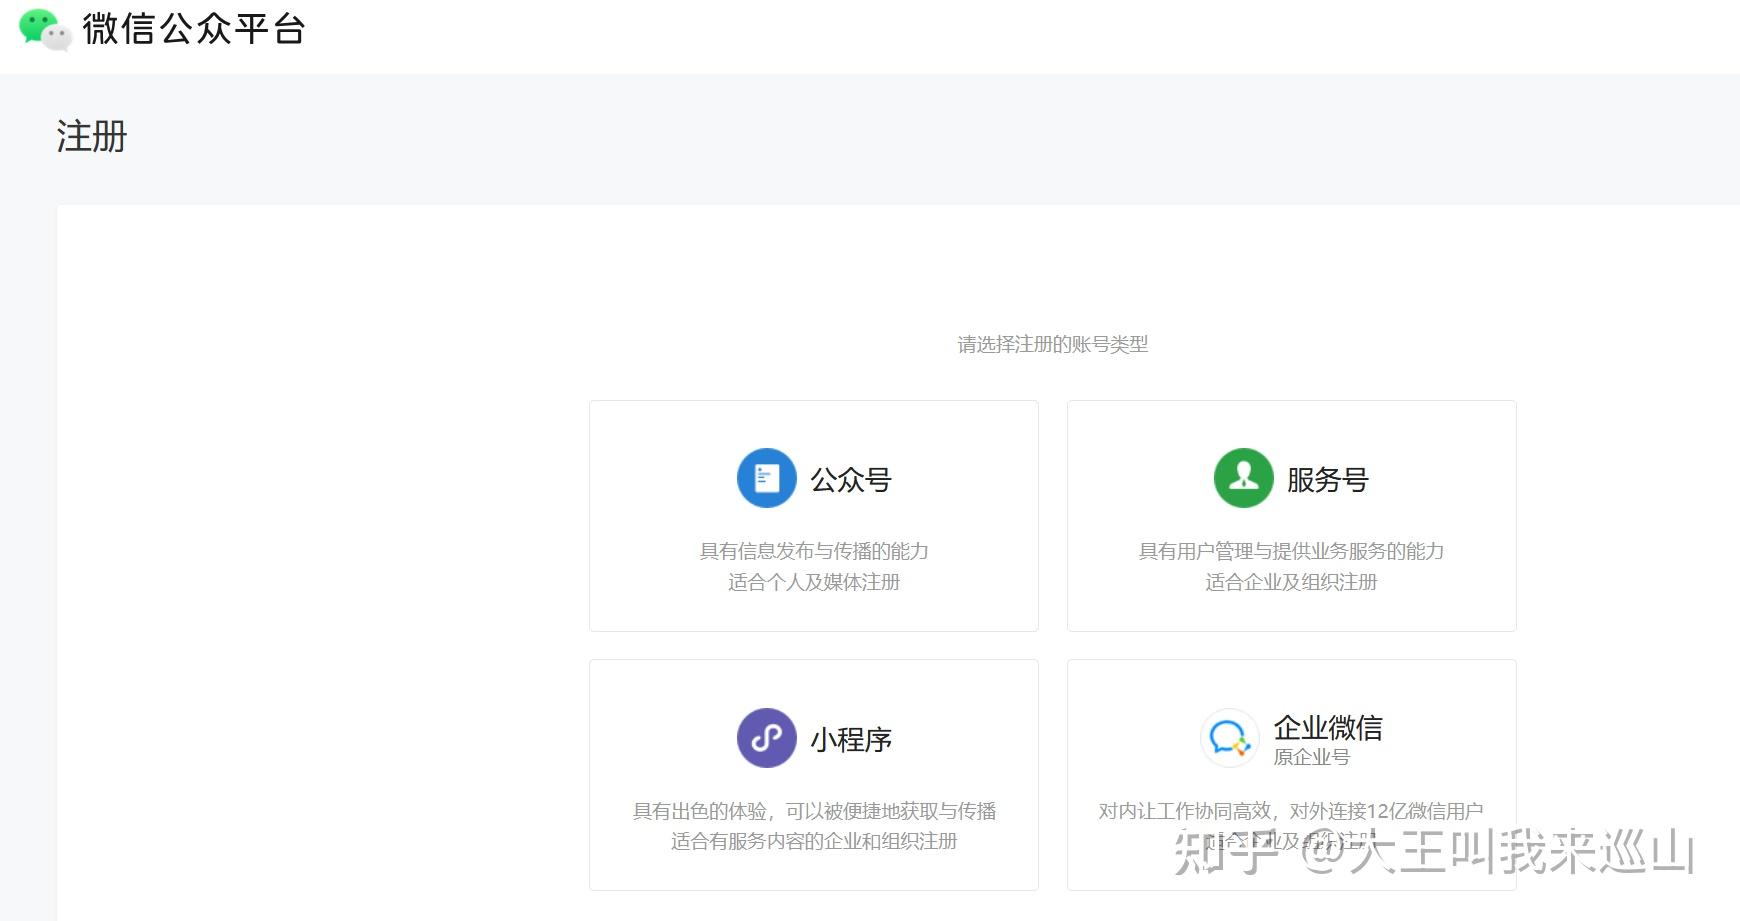Click the text 具有信息发布与传播的能力
This screenshot has height=921, width=1740.
click(814, 551)
